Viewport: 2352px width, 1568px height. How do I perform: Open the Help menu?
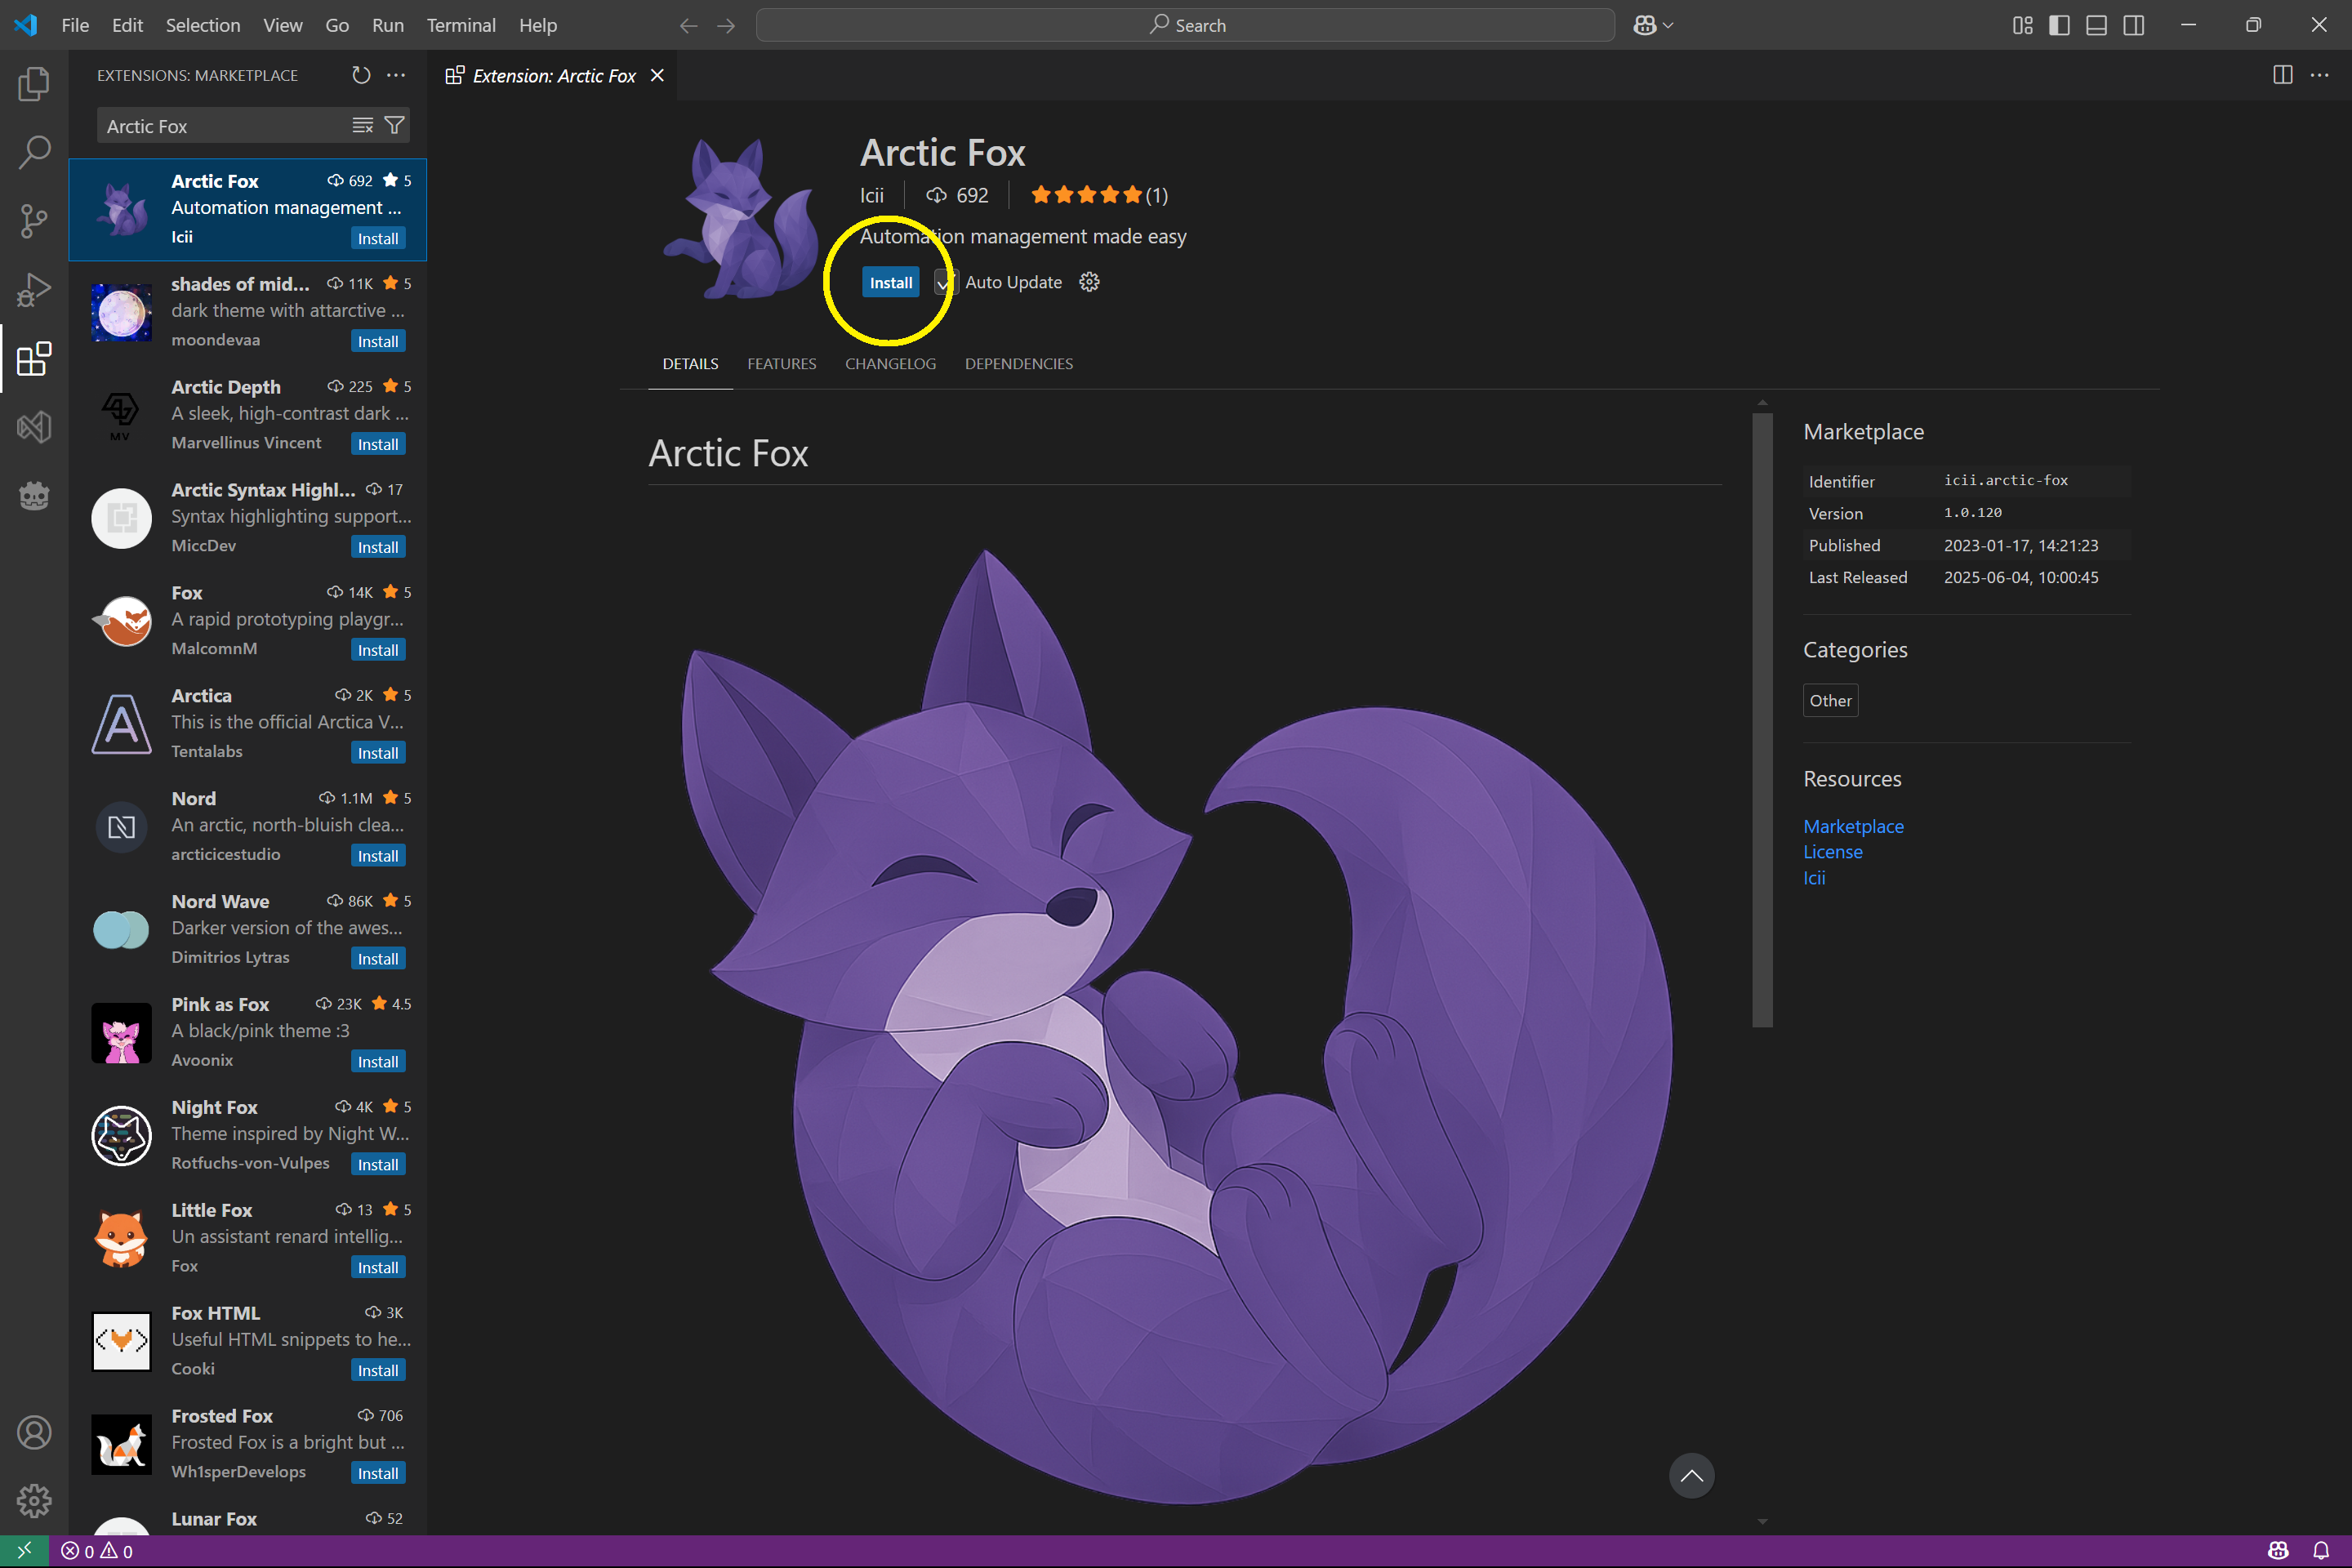(538, 25)
